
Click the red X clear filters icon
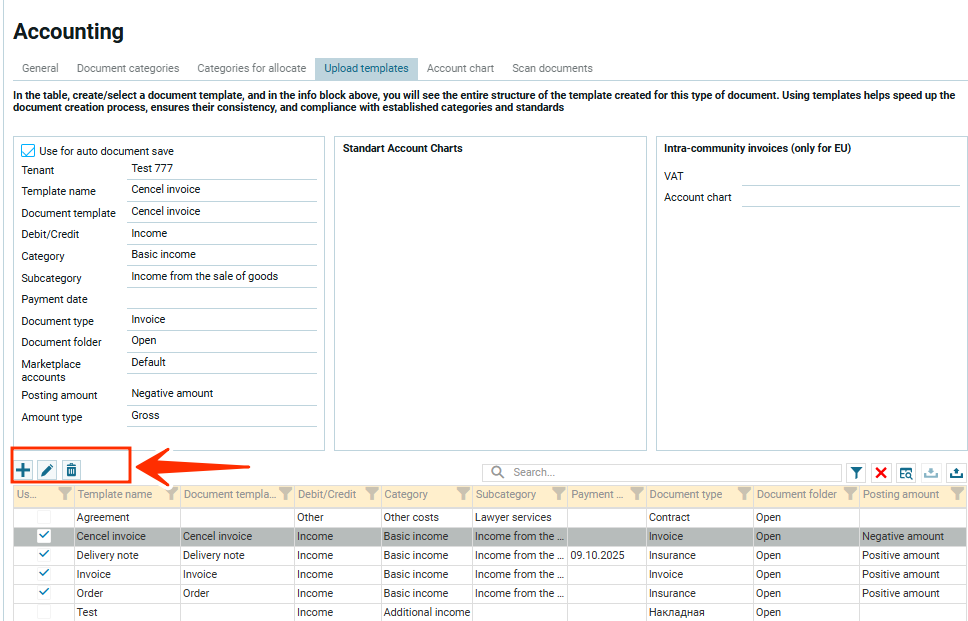(881, 473)
